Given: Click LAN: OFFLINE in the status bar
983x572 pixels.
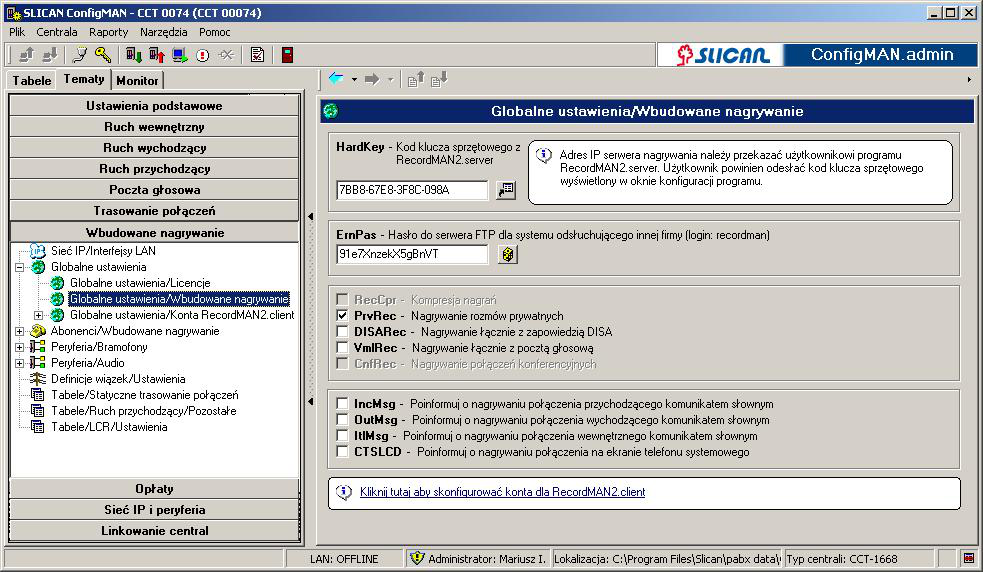Looking at the screenshot, I should pos(344,559).
